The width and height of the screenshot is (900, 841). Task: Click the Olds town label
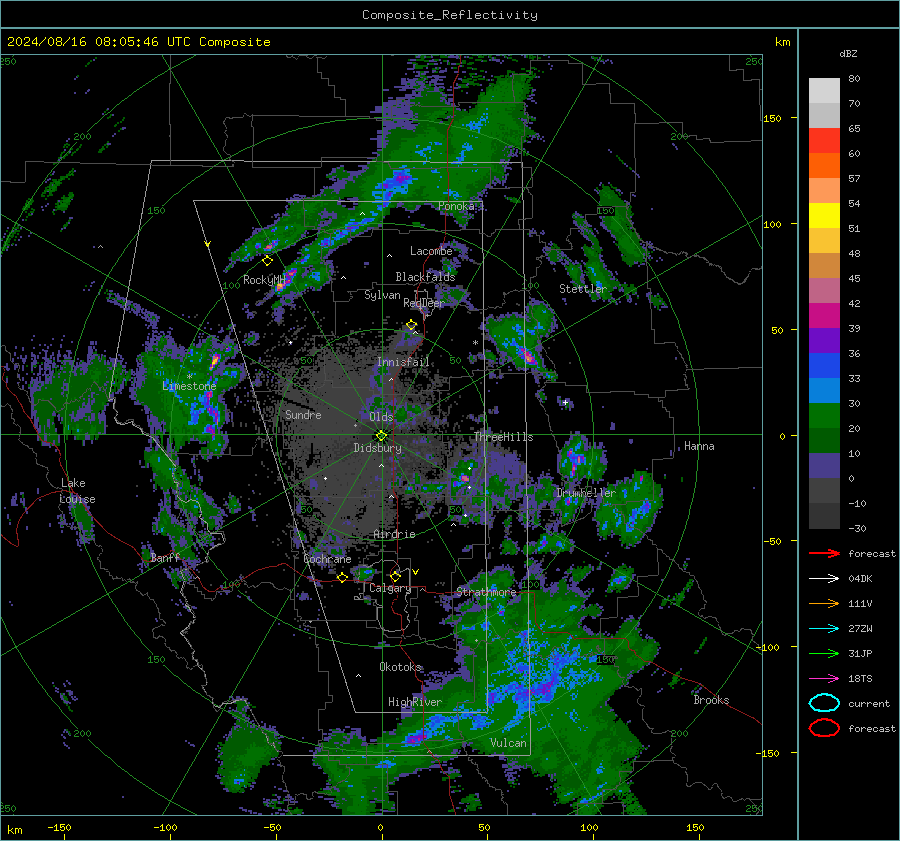(x=381, y=417)
